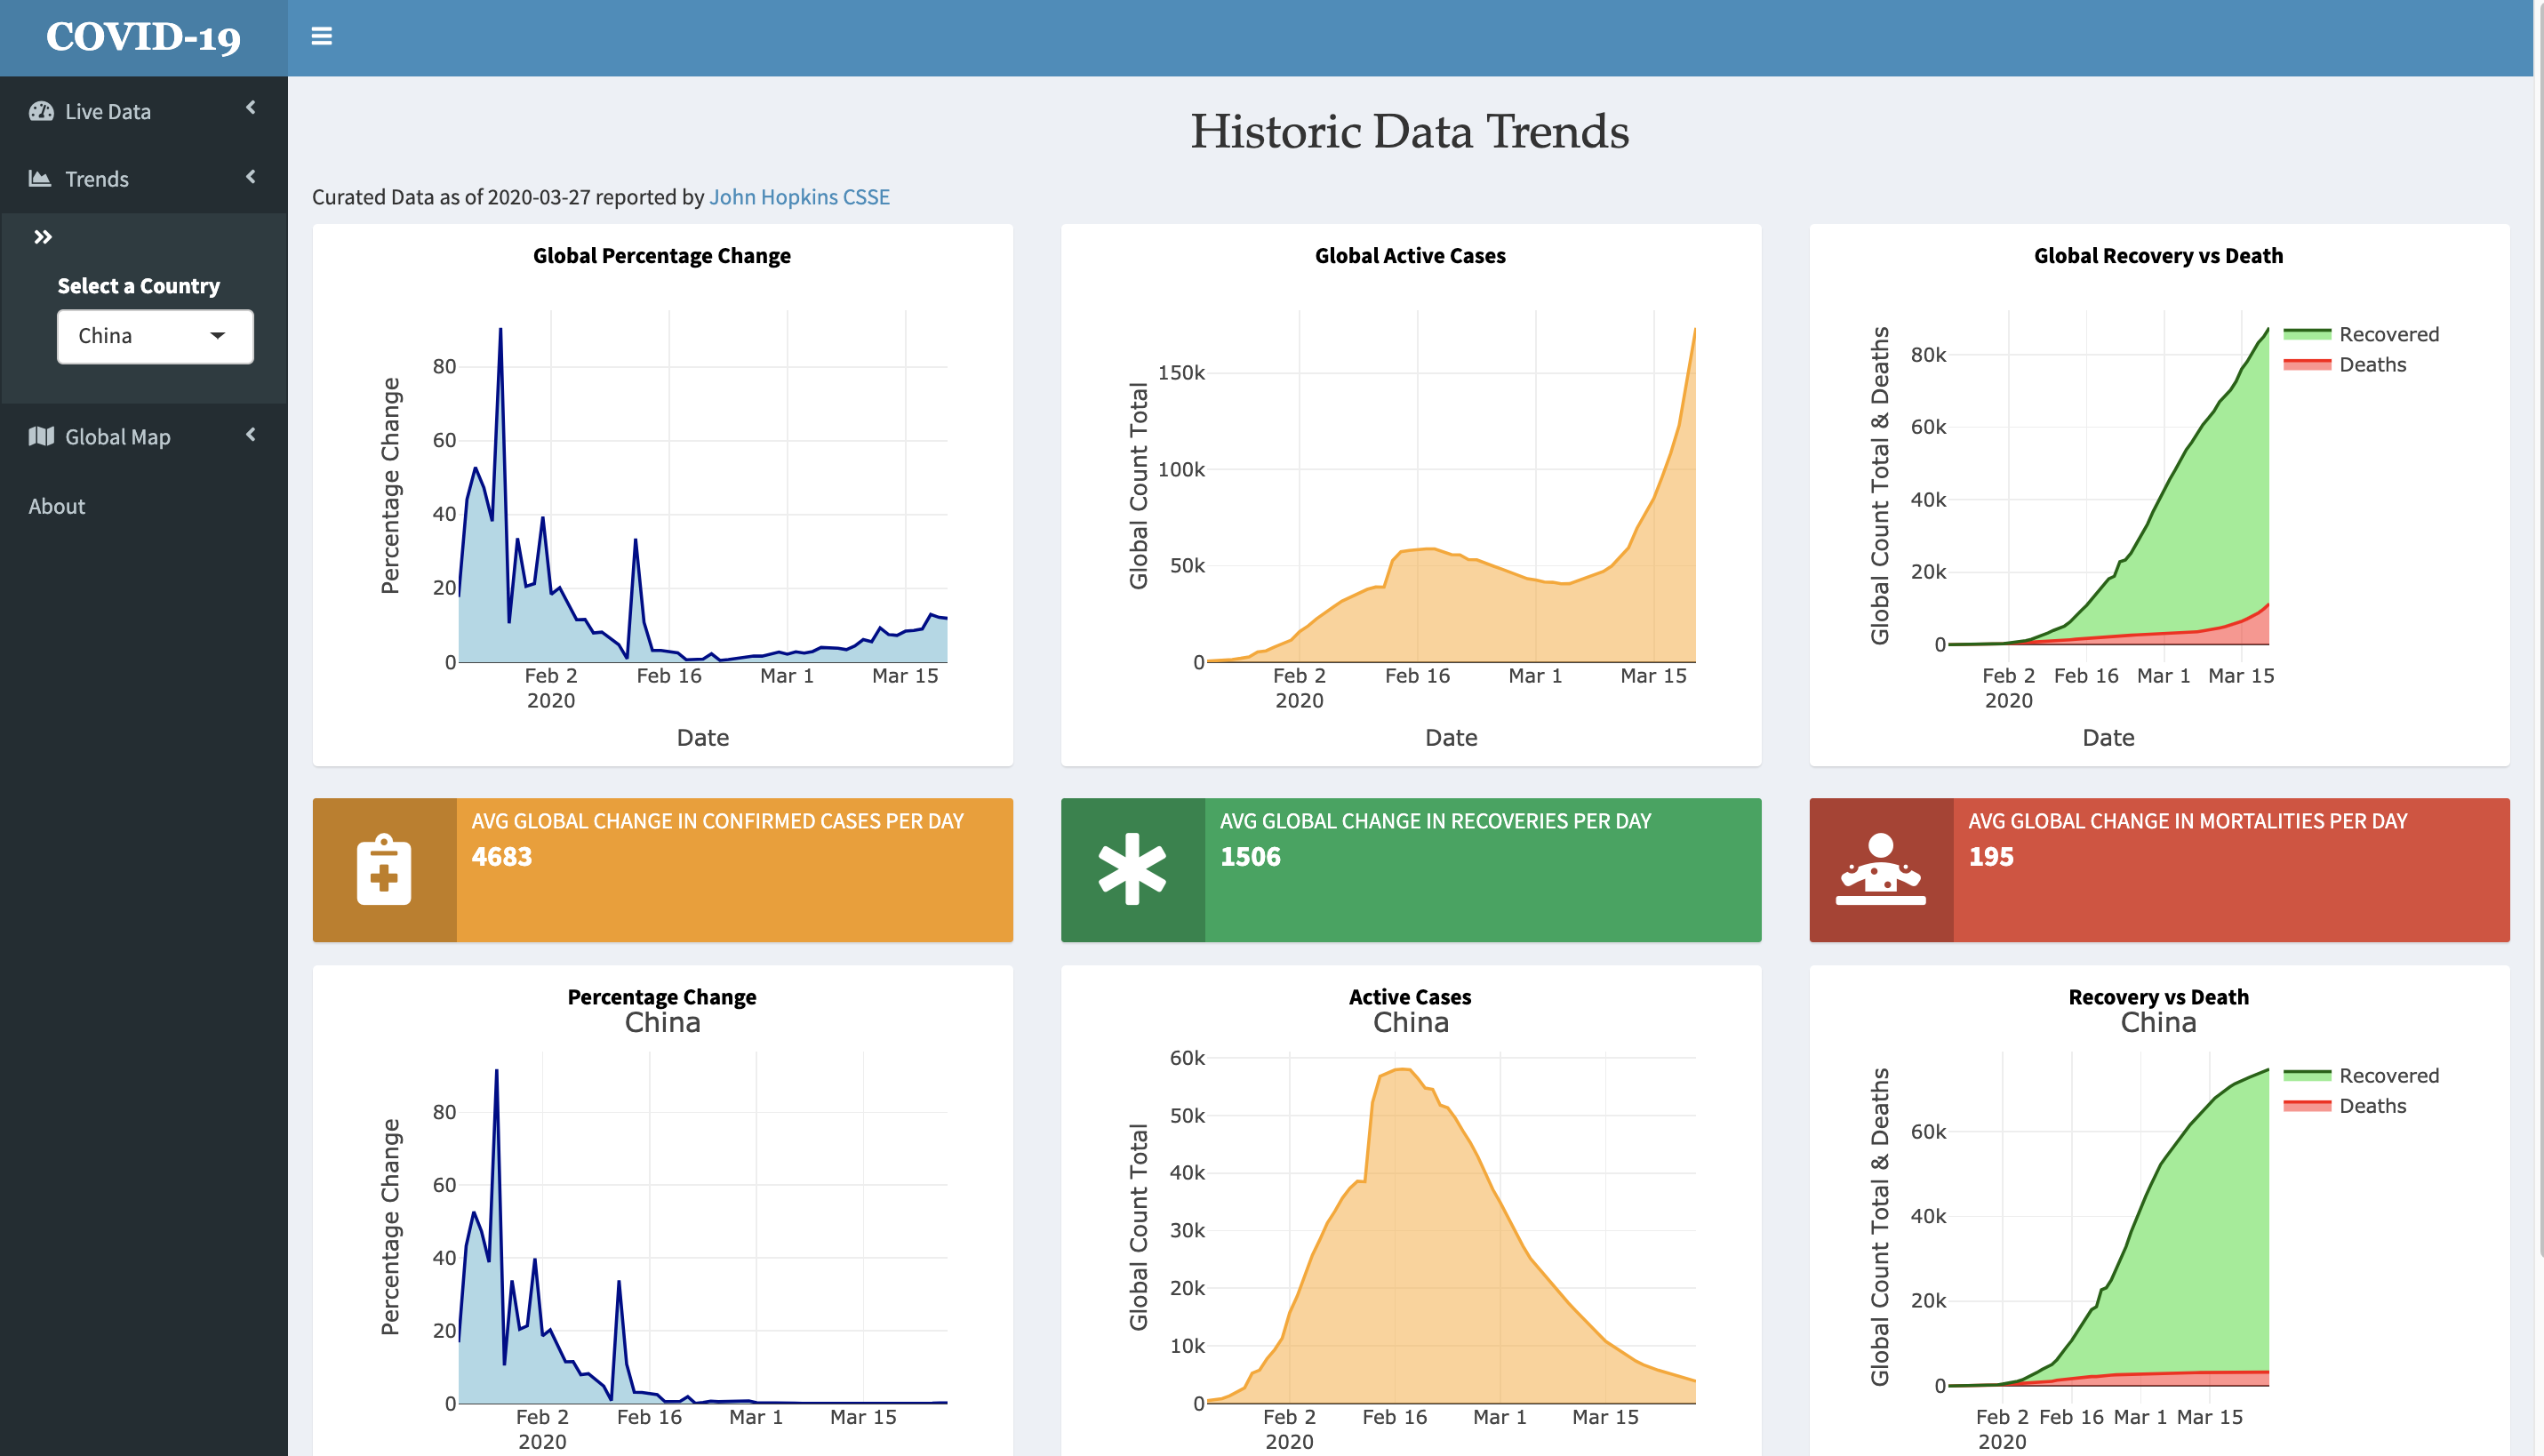Toggle Recovered series in Global Recovery legend
Viewport: 2544px width, 1456px height.
point(2361,334)
